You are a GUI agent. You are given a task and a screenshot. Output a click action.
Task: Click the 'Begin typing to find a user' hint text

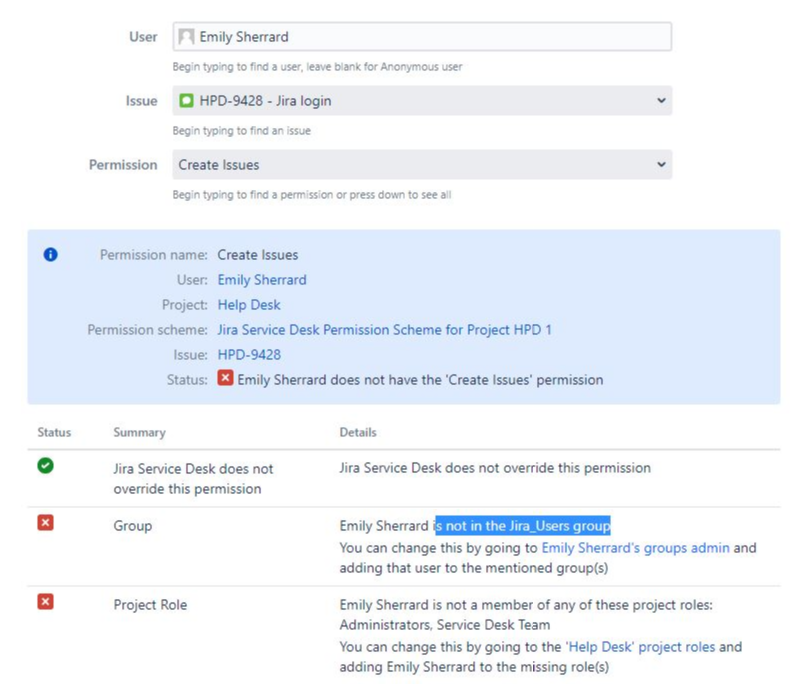point(317,67)
